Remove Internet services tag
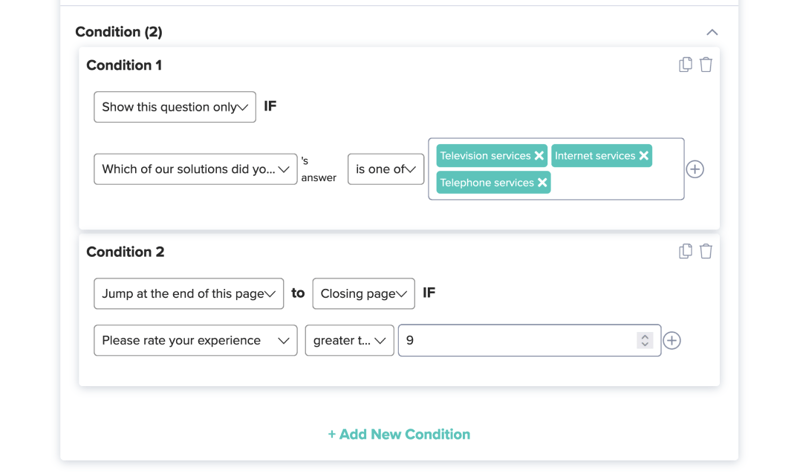The height and width of the screenshot is (476, 800). (644, 156)
